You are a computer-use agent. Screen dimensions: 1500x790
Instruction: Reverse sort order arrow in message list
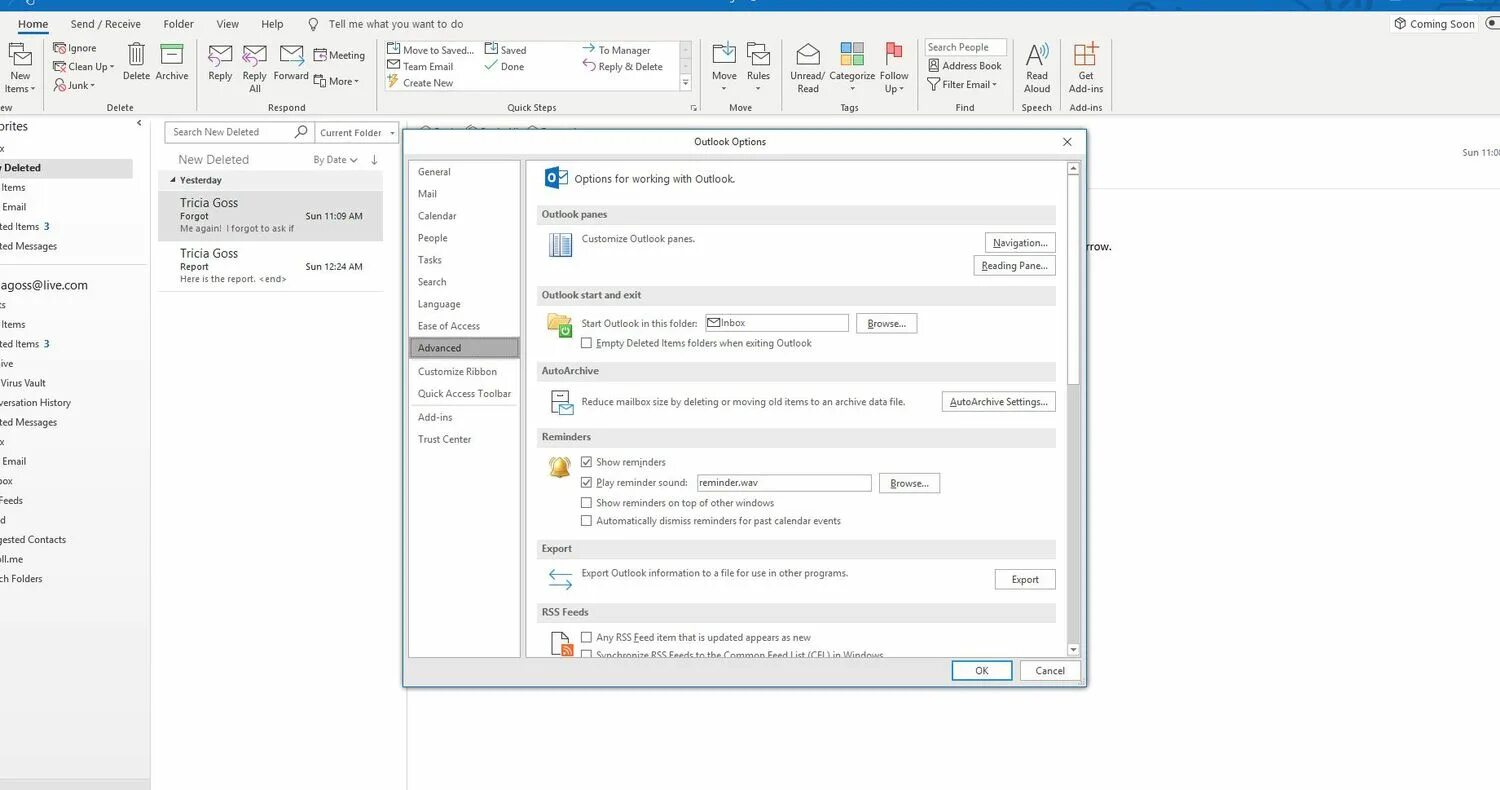374,160
